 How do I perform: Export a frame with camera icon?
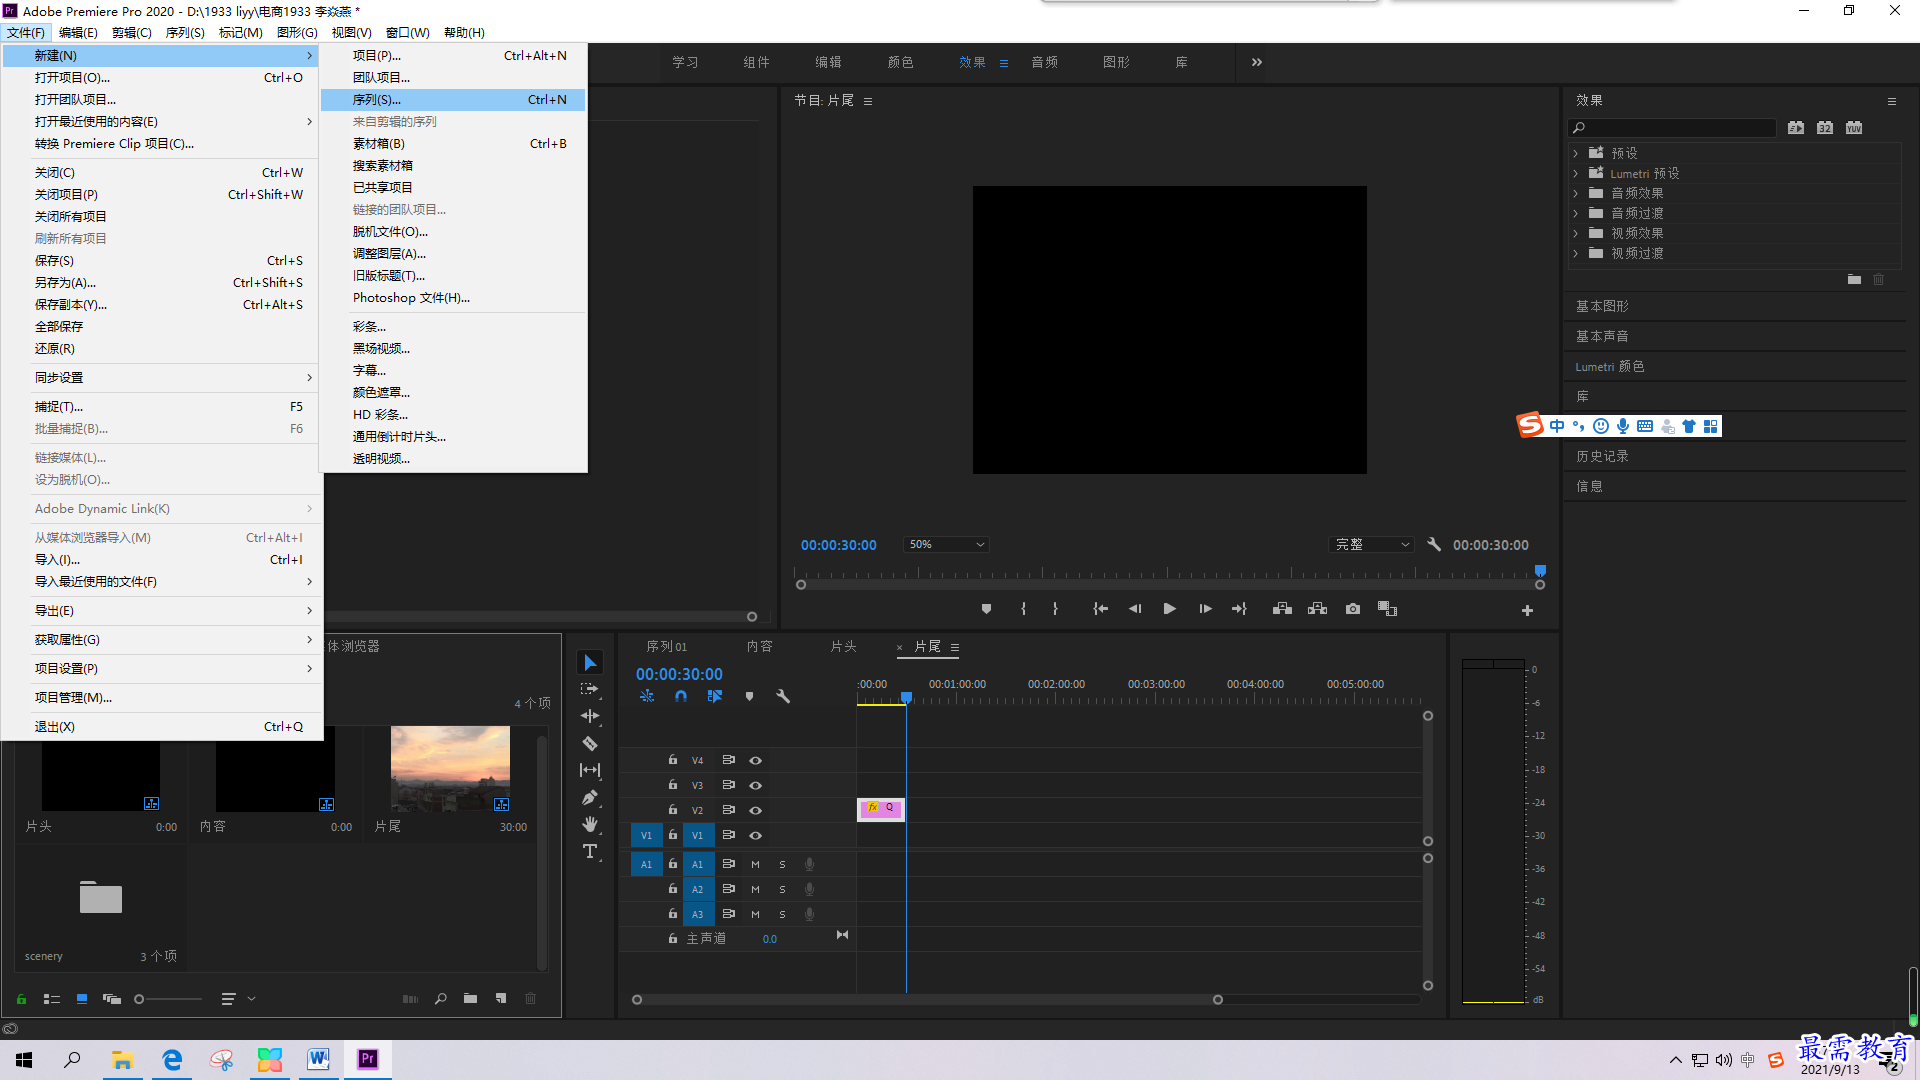tap(1353, 609)
